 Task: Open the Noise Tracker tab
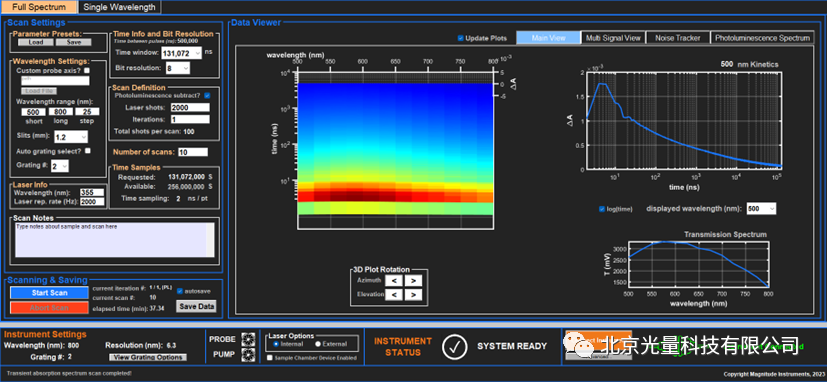pyautogui.click(x=678, y=38)
